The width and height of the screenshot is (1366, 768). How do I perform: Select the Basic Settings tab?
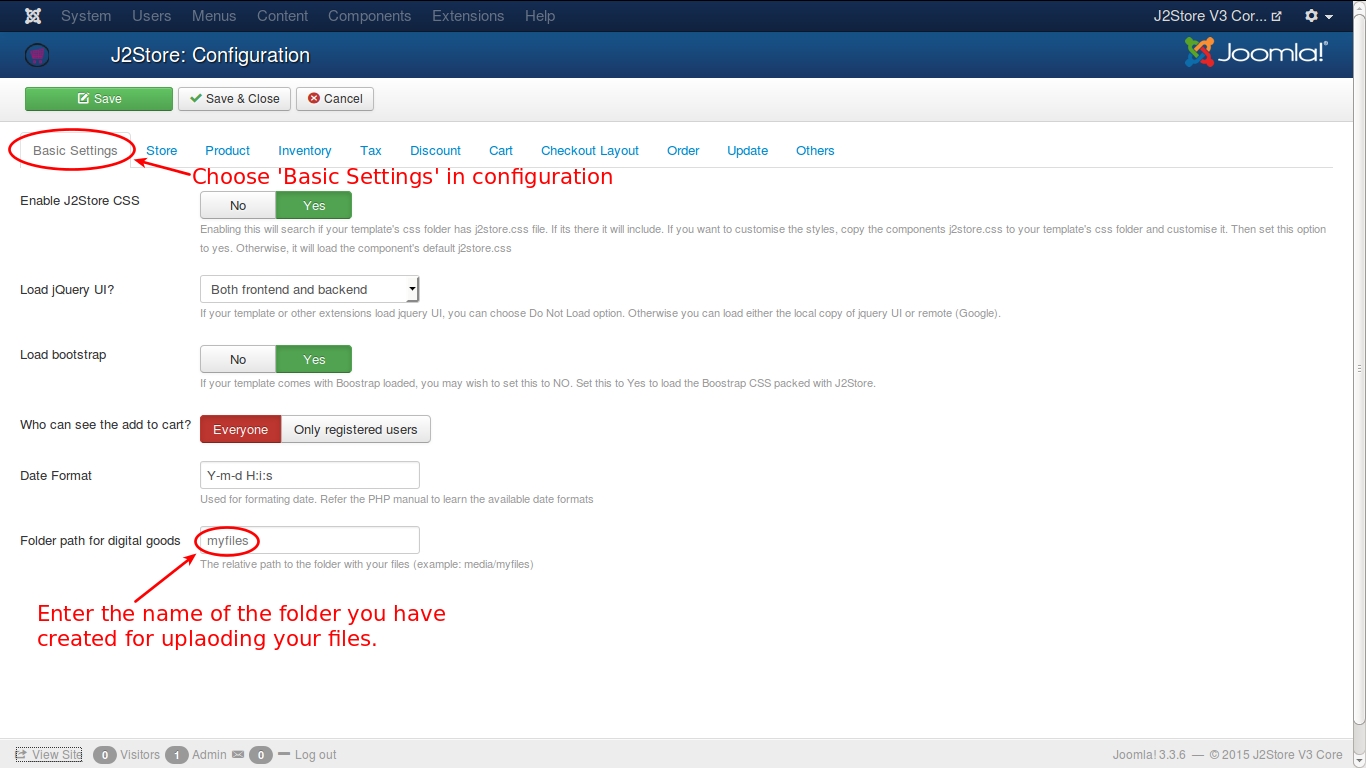tap(75, 151)
